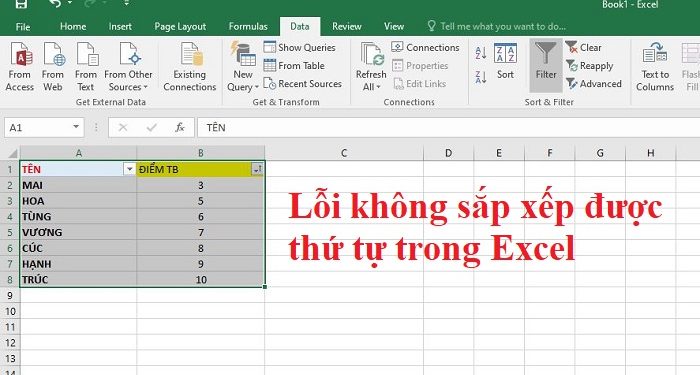
Task: Cancel formula entry X icon
Action: [123, 128]
